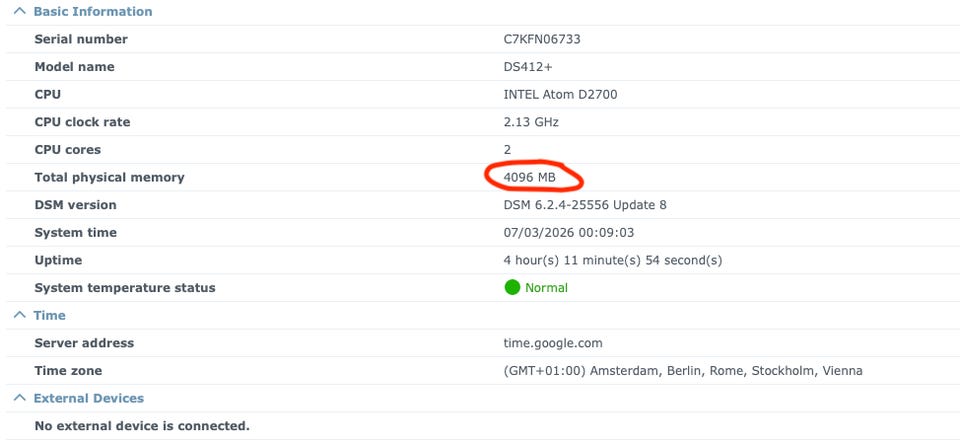Click the circled 4096 MB memory value
This screenshot has height=446, width=960.
(530, 177)
